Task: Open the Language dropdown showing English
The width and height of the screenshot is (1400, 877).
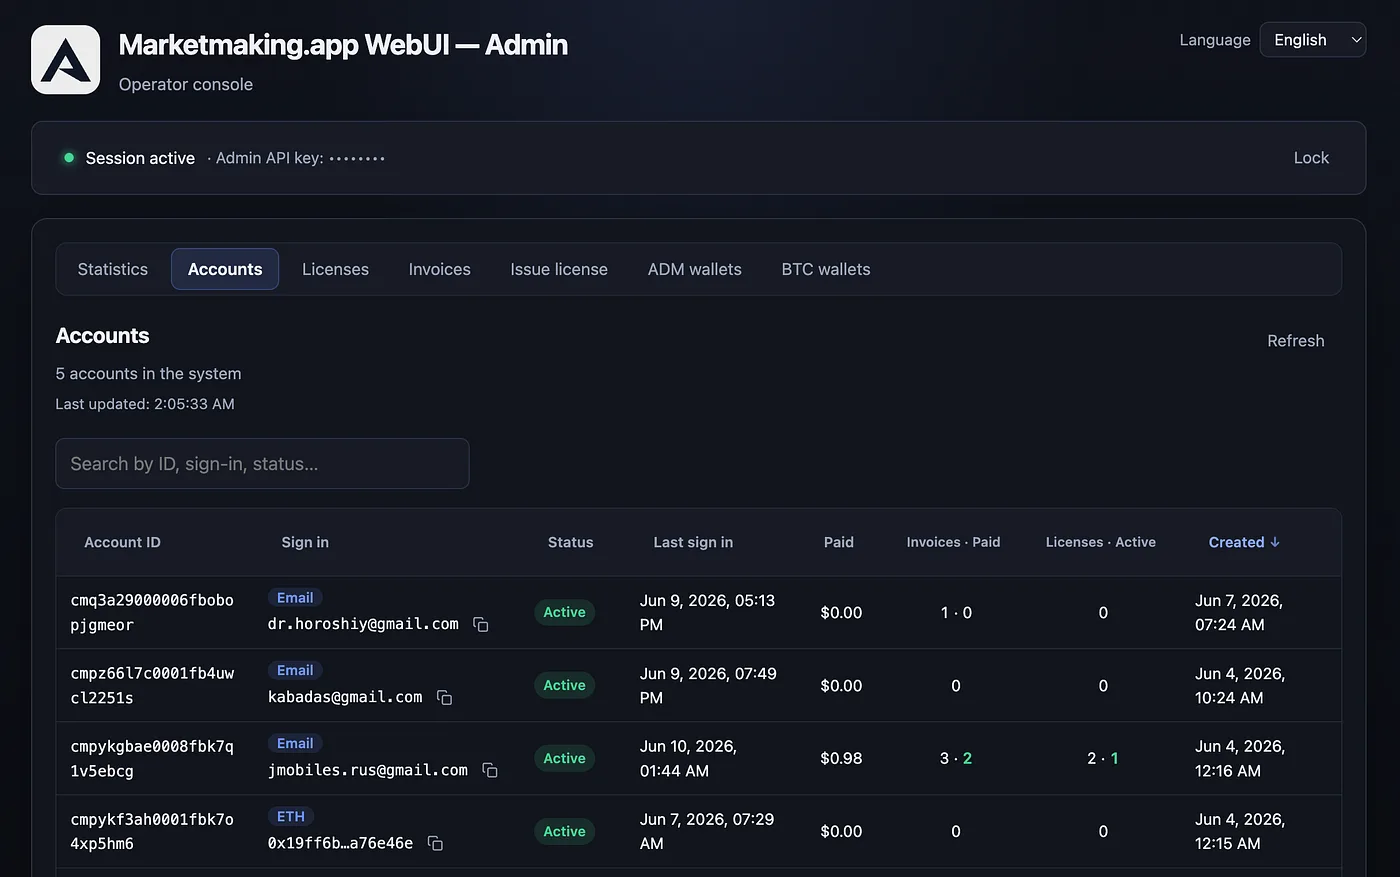Action: (1313, 40)
